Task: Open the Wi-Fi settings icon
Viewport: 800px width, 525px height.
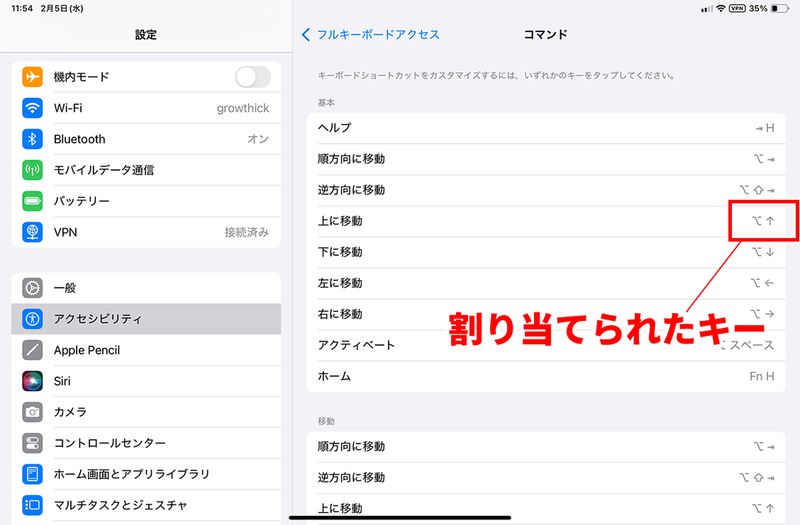Action: click(32, 108)
